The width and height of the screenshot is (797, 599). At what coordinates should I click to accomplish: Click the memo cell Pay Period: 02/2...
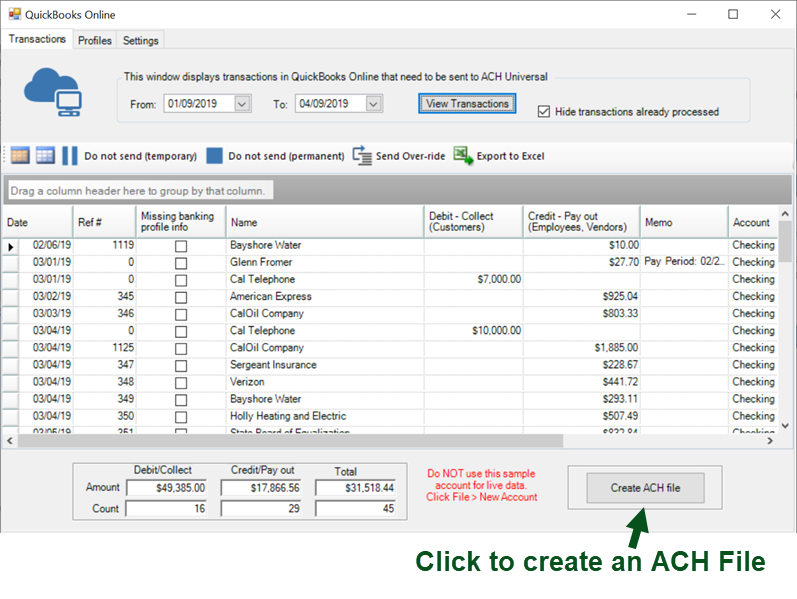tap(684, 262)
